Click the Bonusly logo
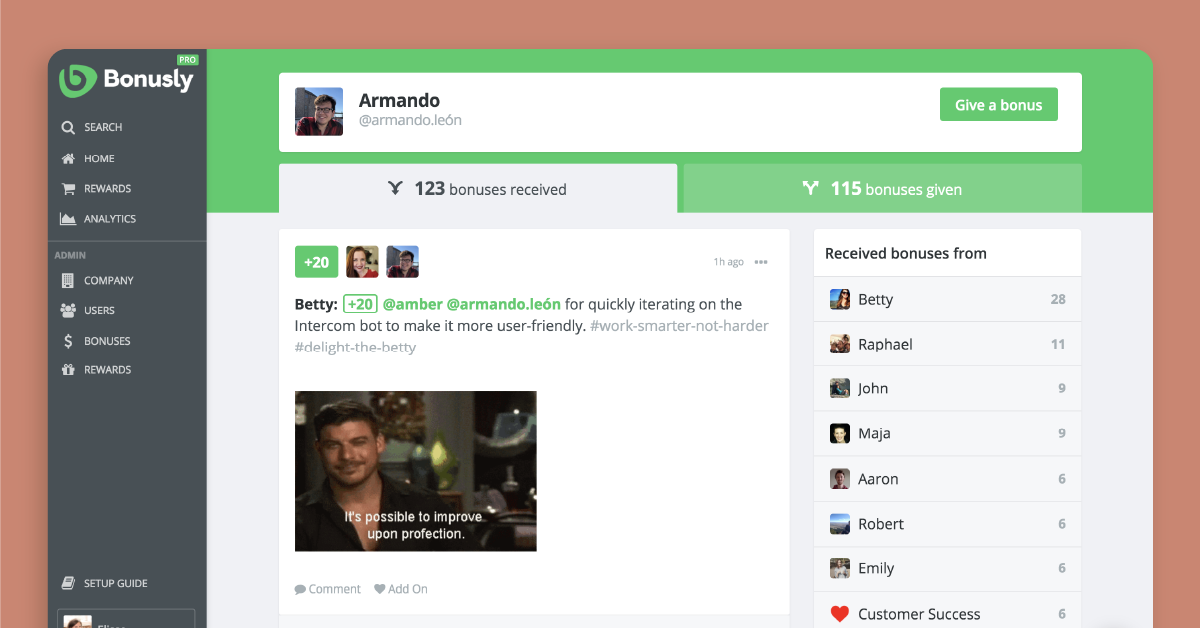Screen dimensions: 1200x628 126,80
